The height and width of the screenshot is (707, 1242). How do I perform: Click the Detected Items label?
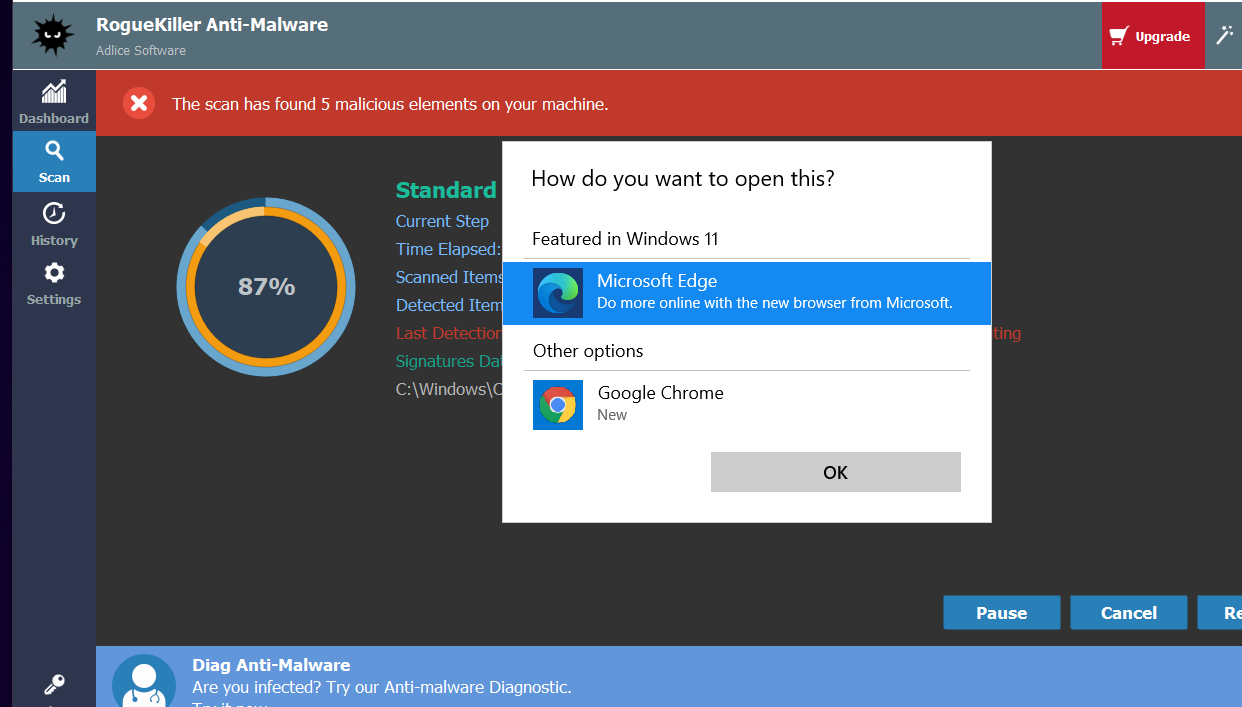(x=449, y=305)
